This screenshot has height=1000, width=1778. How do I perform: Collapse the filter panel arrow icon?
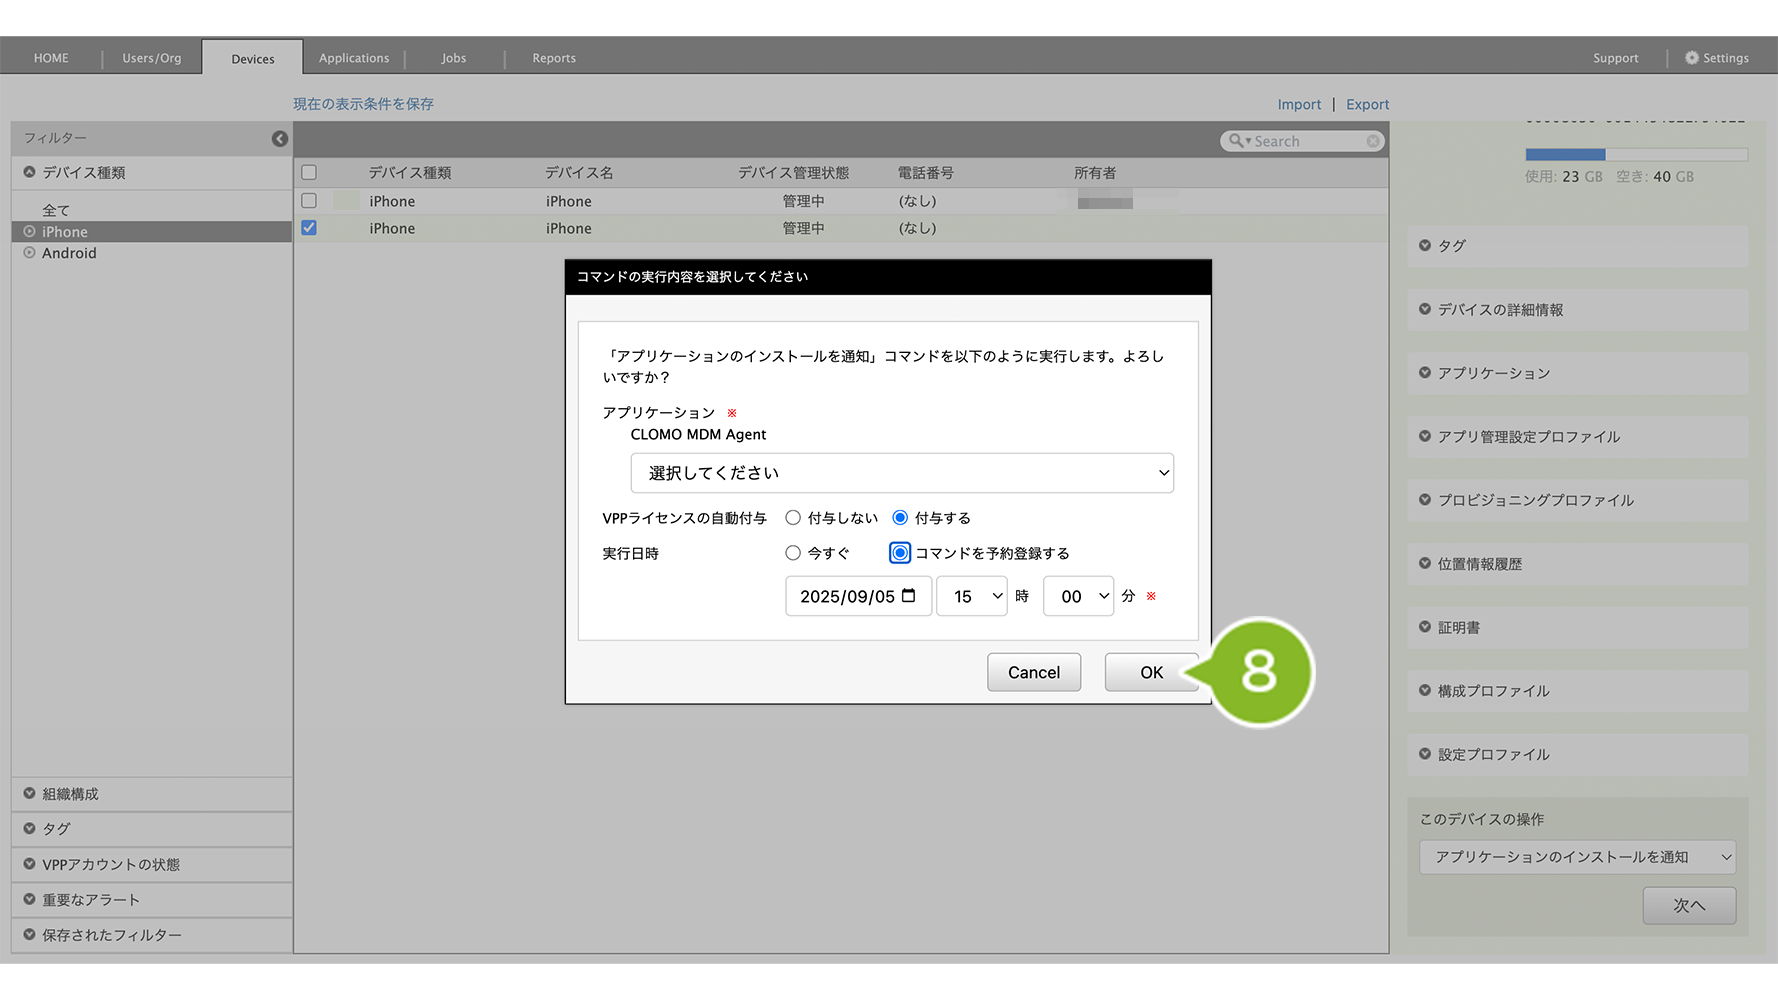pyautogui.click(x=280, y=139)
